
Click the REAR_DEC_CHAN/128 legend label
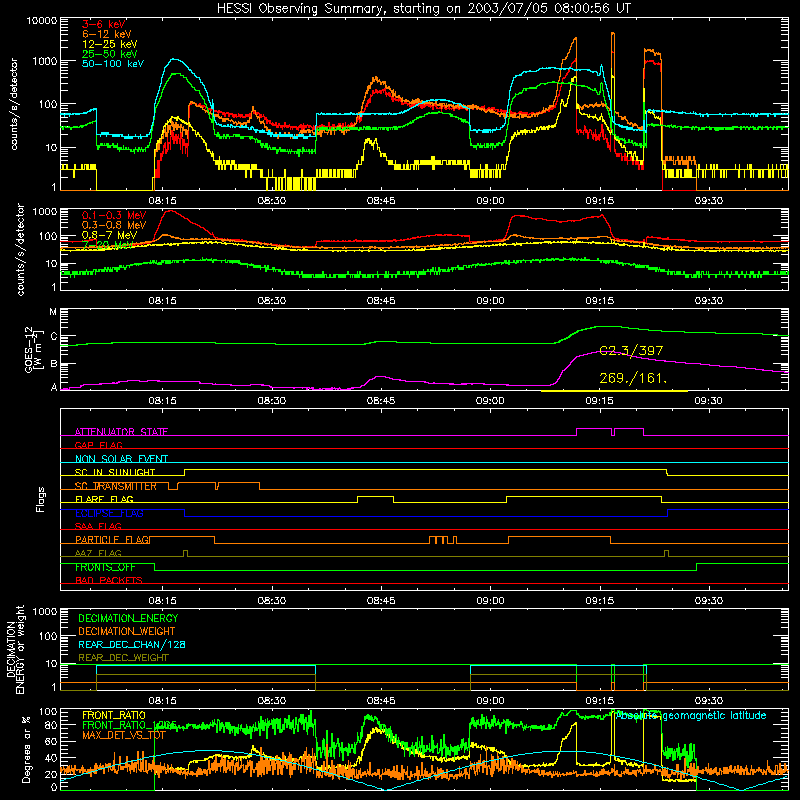tap(132, 644)
